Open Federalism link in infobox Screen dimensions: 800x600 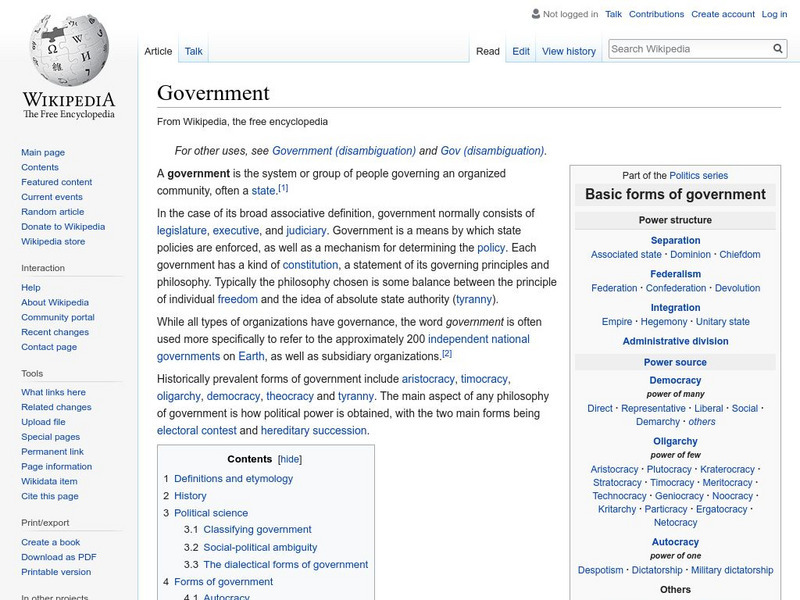(676, 273)
